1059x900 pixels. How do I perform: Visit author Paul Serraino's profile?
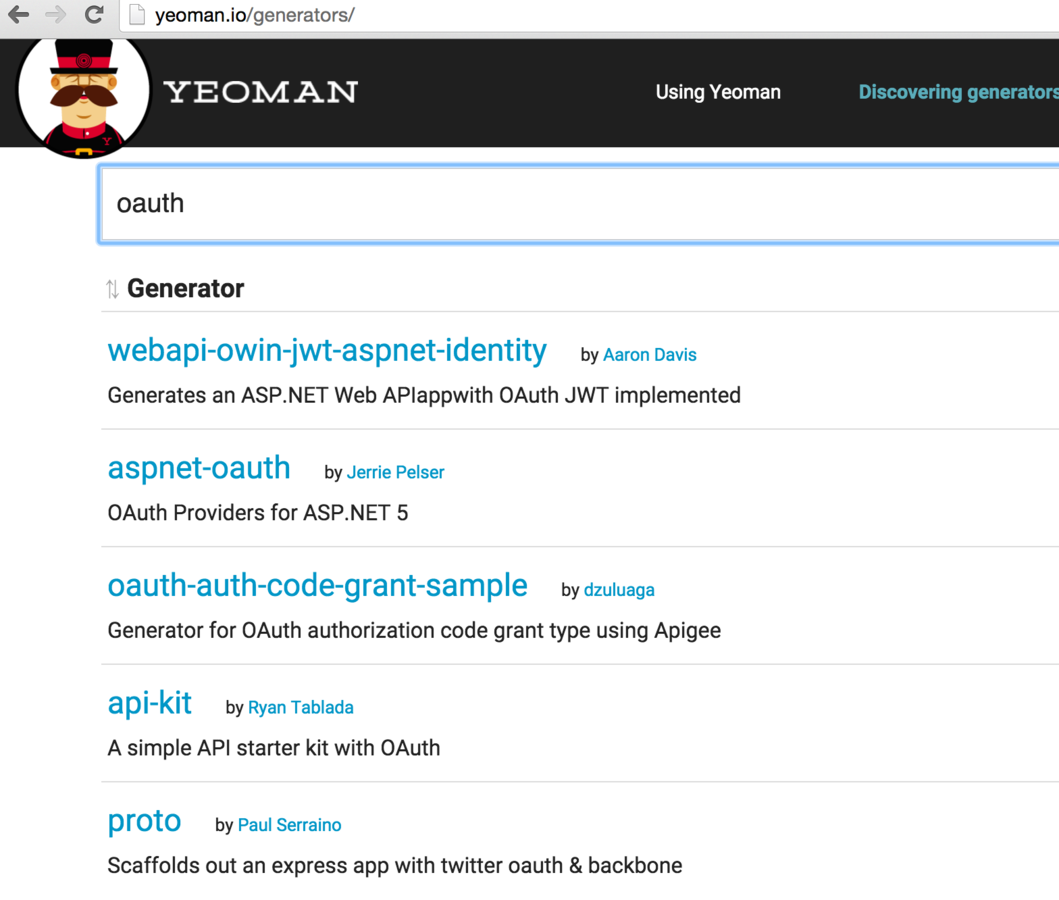click(x=289, y=825)
